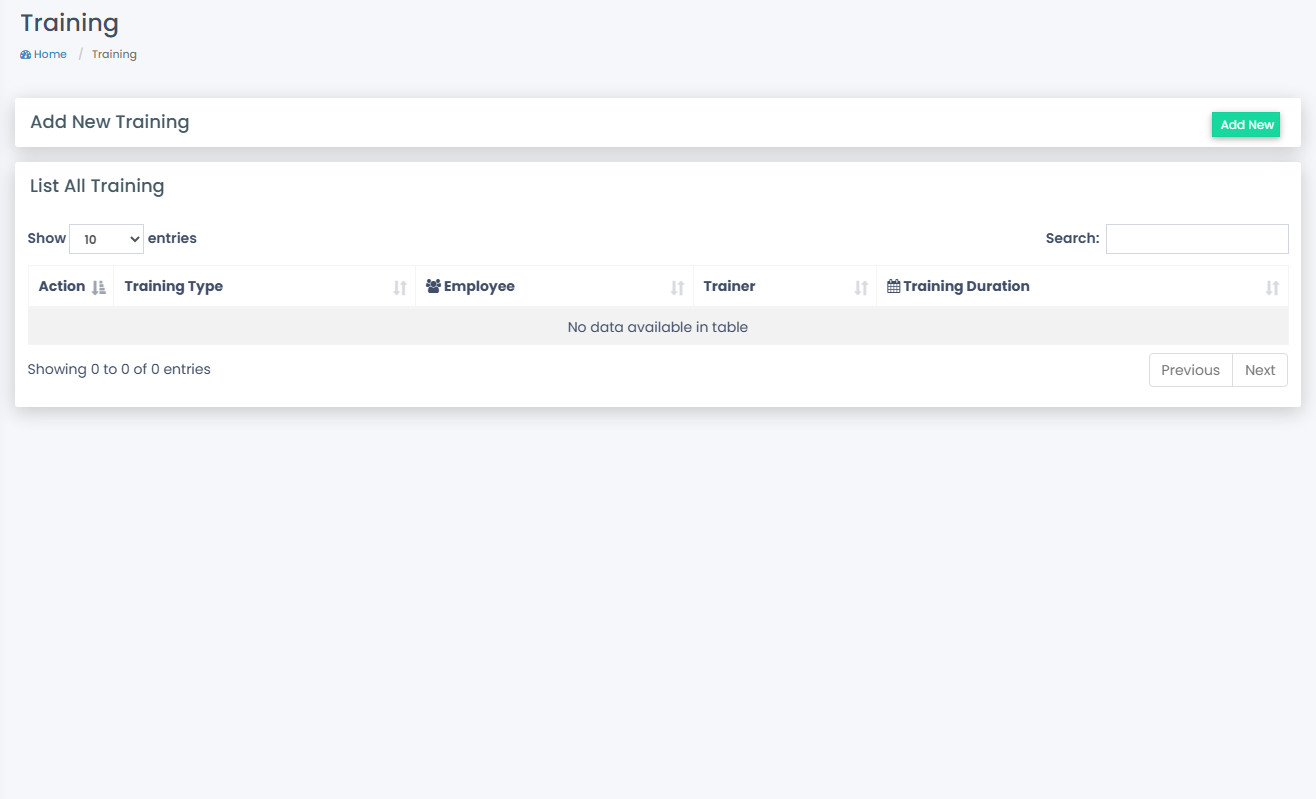Click the Add New training button
This screenshot has height=799, width=1316.
pyautogui.click(x=1246, y=125)
